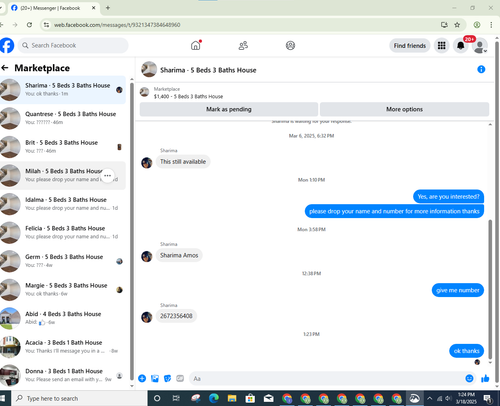The height and width of the screenshot is (406, 500).
Task: Open Chrome profile icon in toolbar
Action: (477, 25)
